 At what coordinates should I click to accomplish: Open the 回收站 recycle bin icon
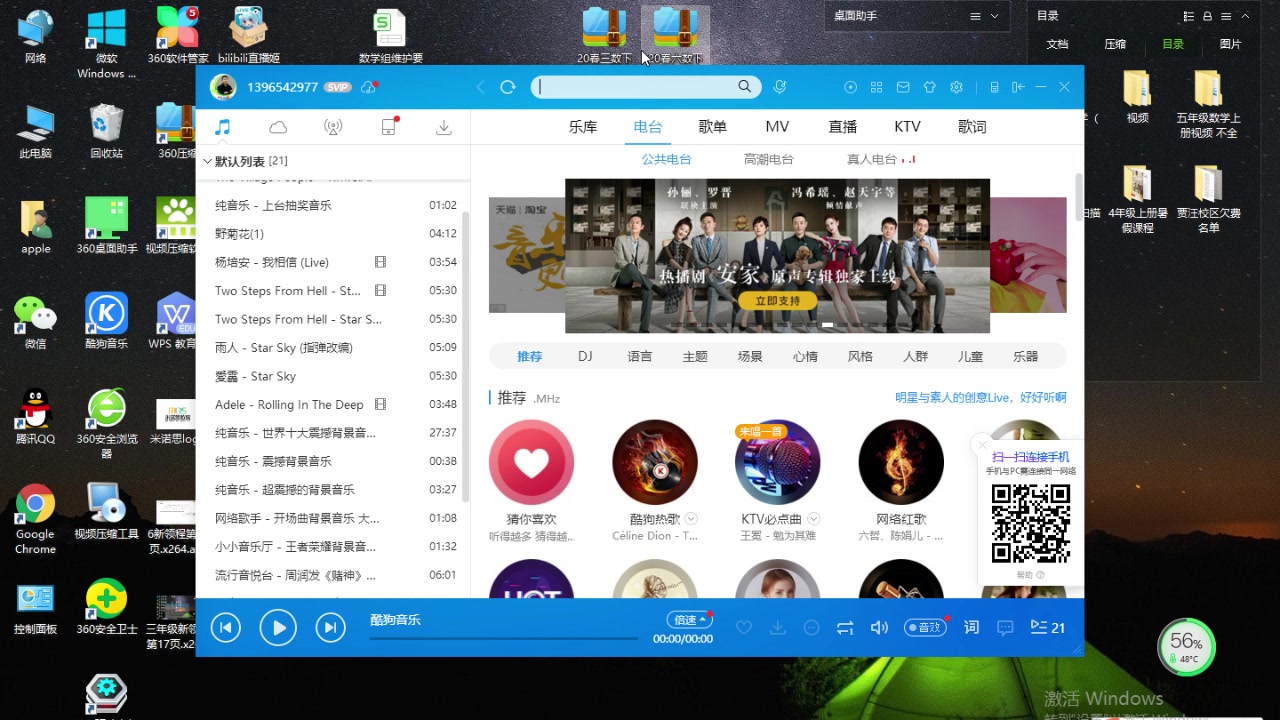[x=106, y=131]
